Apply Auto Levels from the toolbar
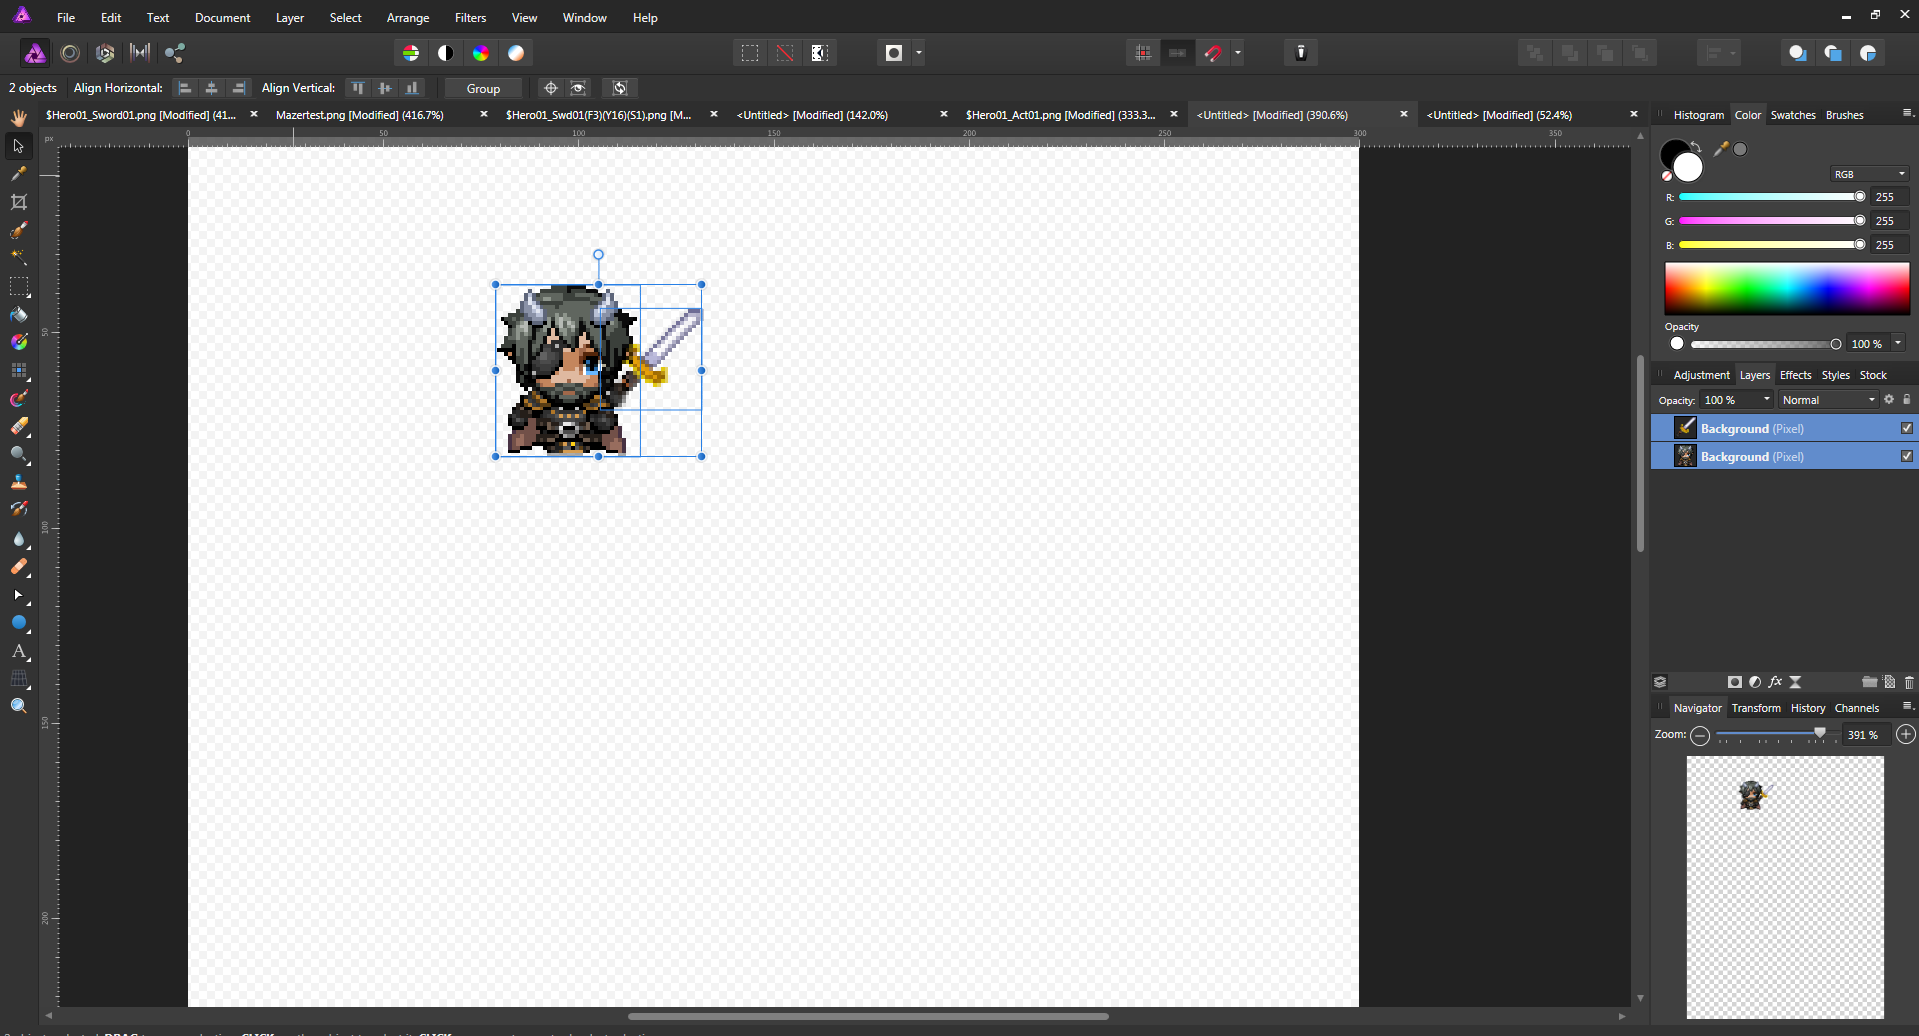Screen dimensions: 1919x1036 pyautogui.click(x=411, y=53)
